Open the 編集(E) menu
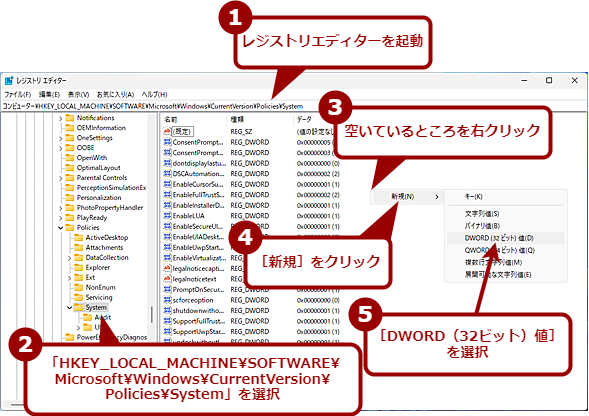This screenshot has width=589, height=416. tap(49, 94)
